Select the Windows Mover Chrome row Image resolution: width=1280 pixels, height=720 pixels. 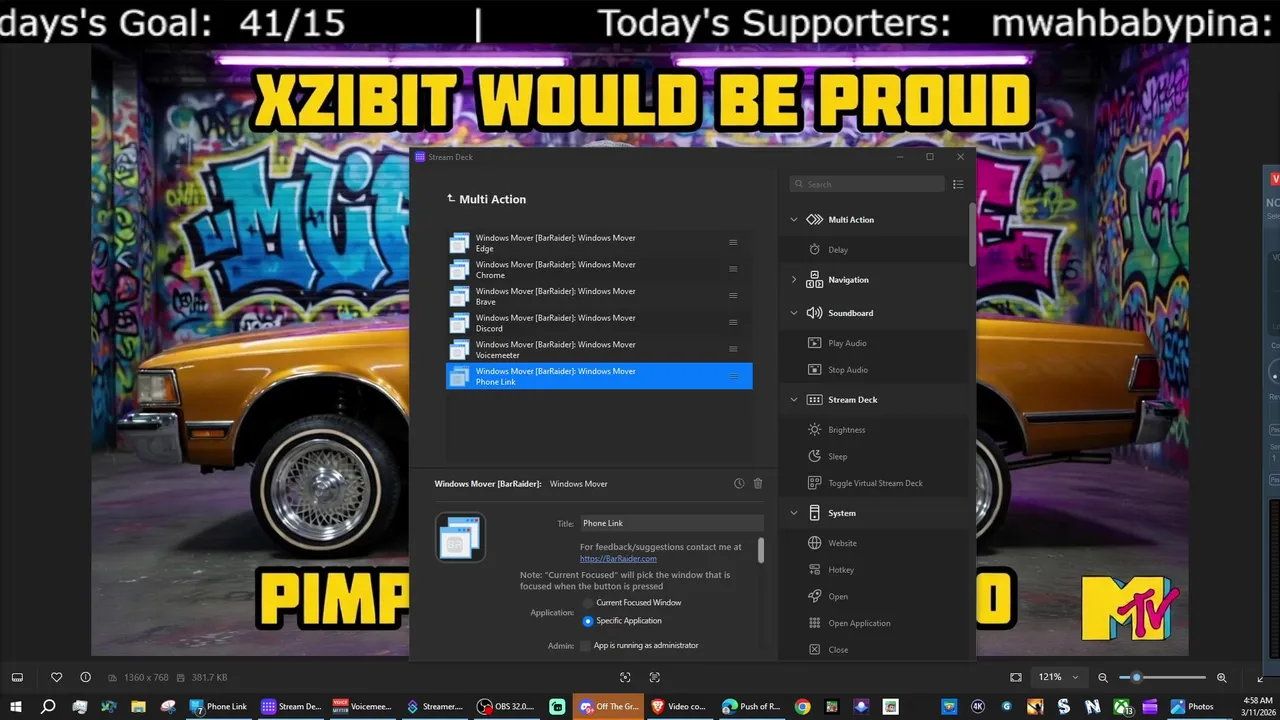tap(599, 270)
